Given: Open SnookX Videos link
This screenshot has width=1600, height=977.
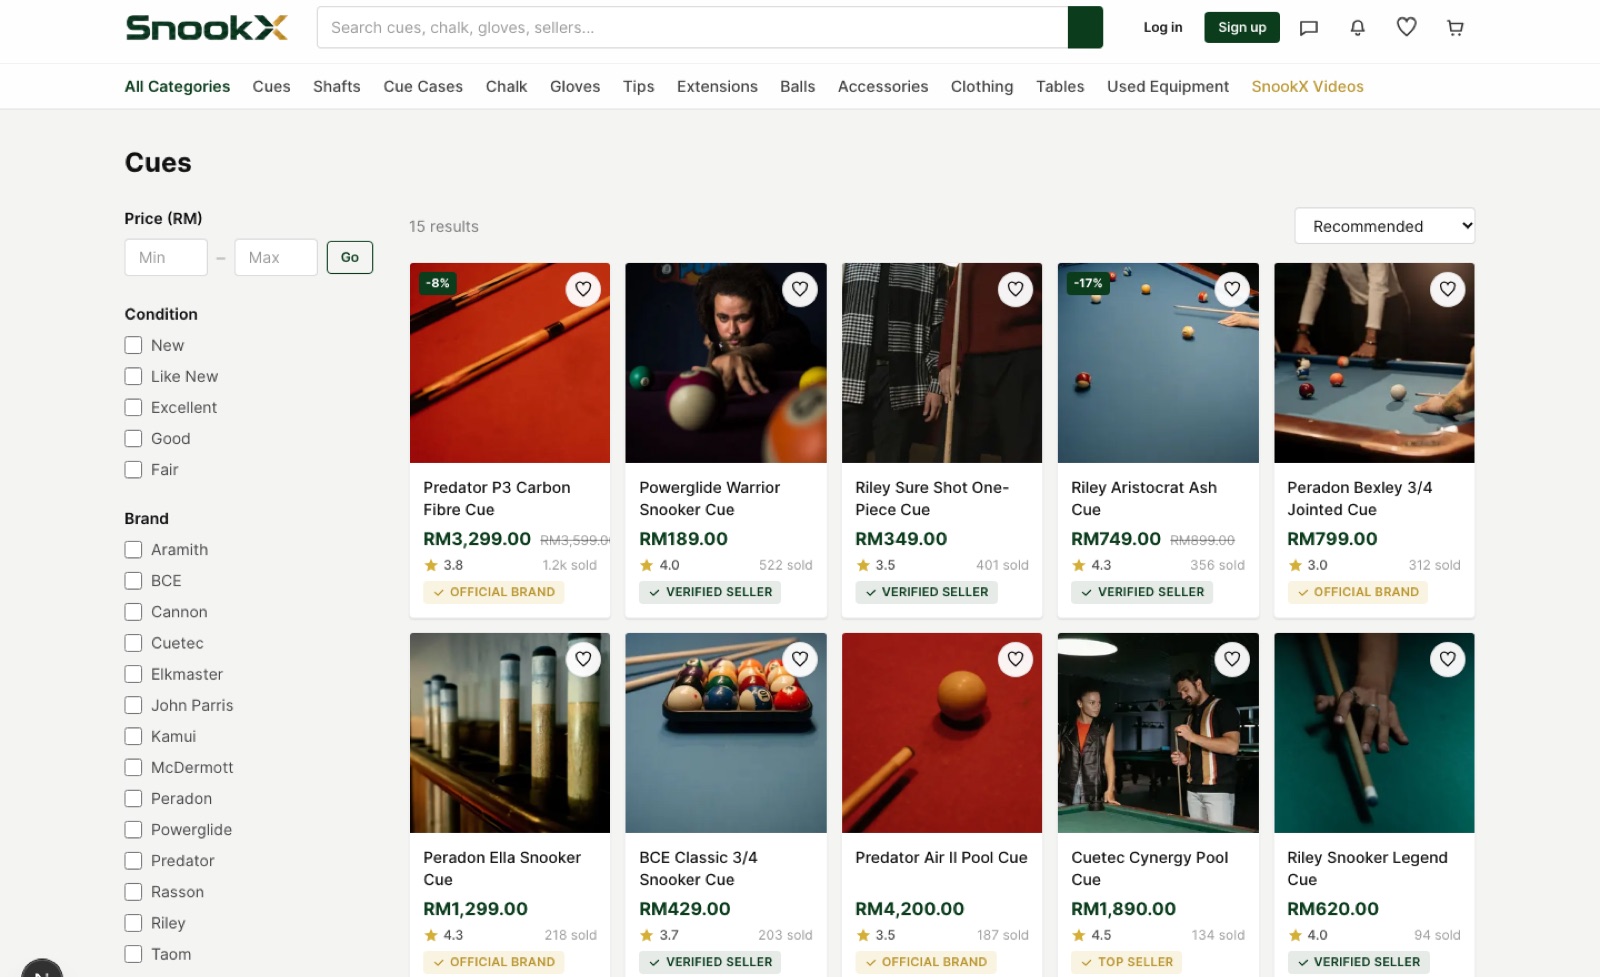Looking at the screenshot, I should 1307,86.
